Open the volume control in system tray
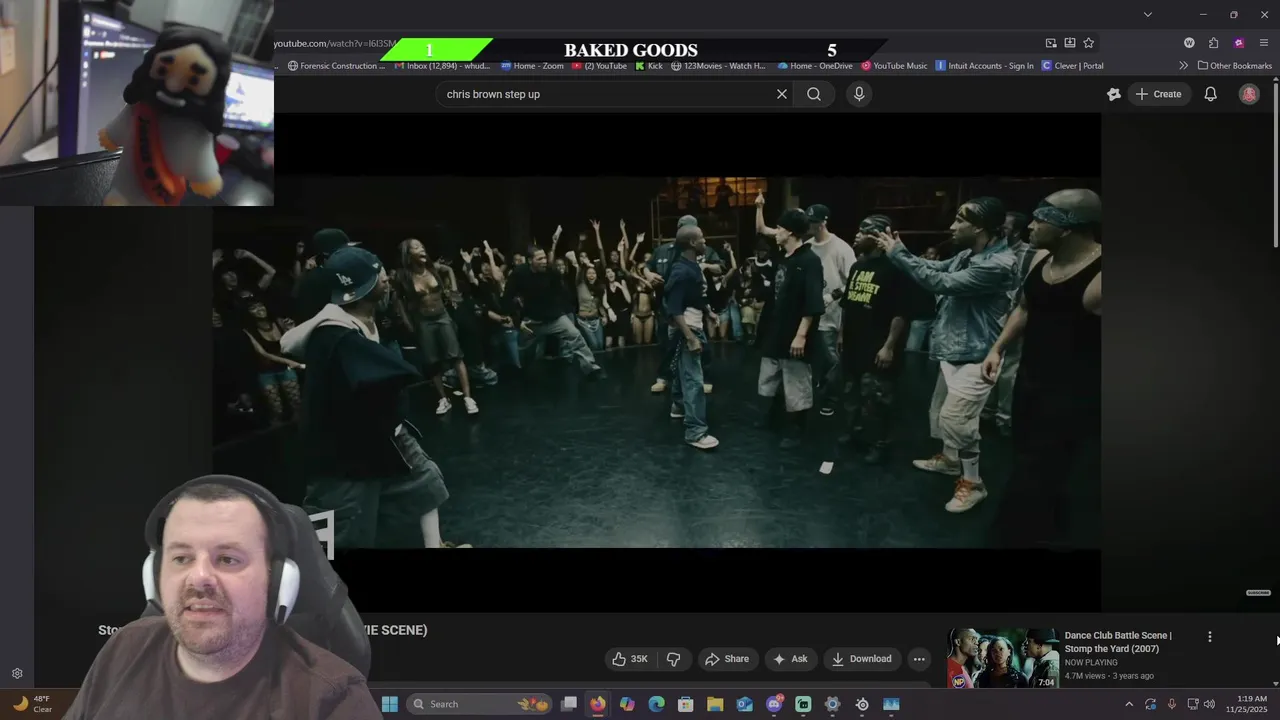Image resolution: width=1280 pixels, height=720 pixels. click(x=1209, y=704)
